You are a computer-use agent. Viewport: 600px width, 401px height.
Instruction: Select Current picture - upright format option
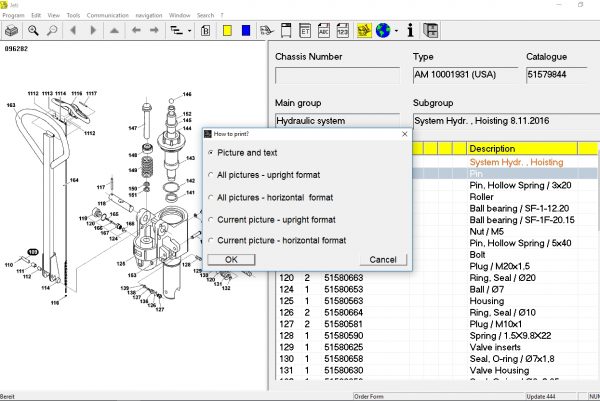tap(210, 220)
